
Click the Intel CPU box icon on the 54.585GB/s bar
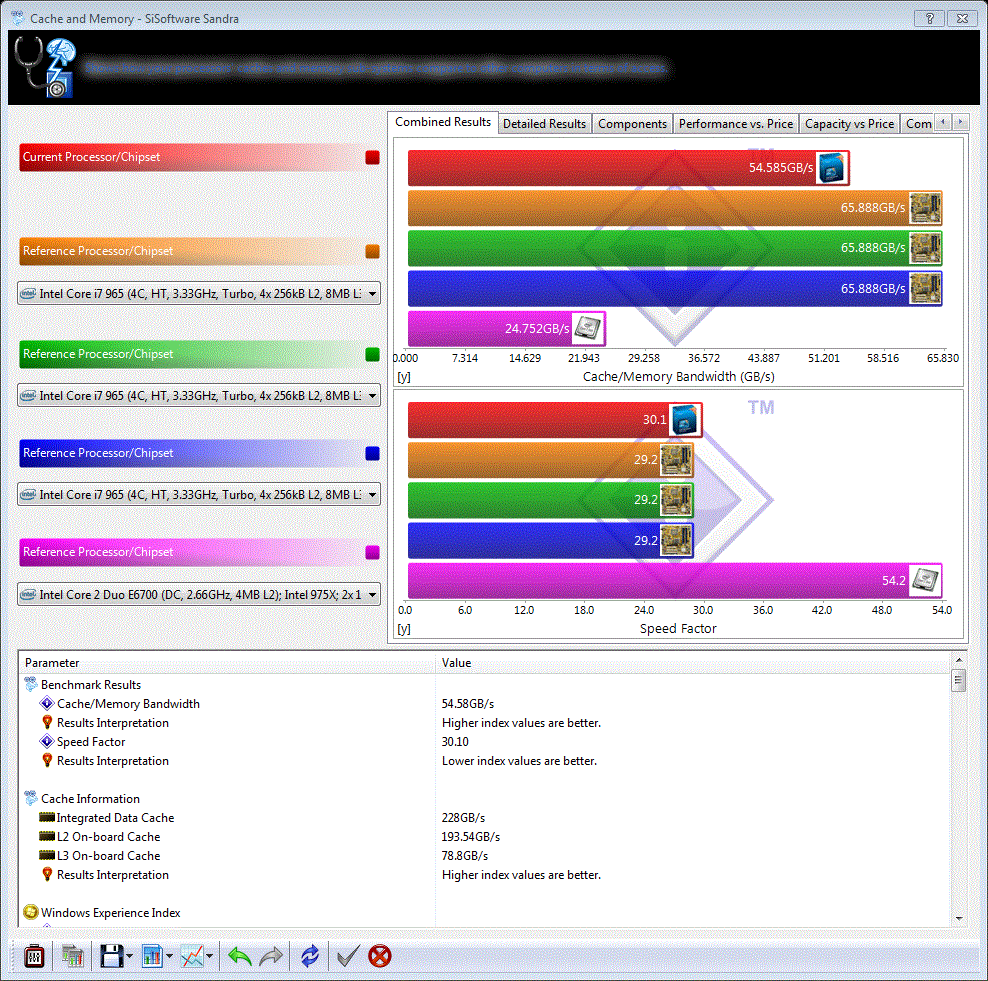point(832,168)
